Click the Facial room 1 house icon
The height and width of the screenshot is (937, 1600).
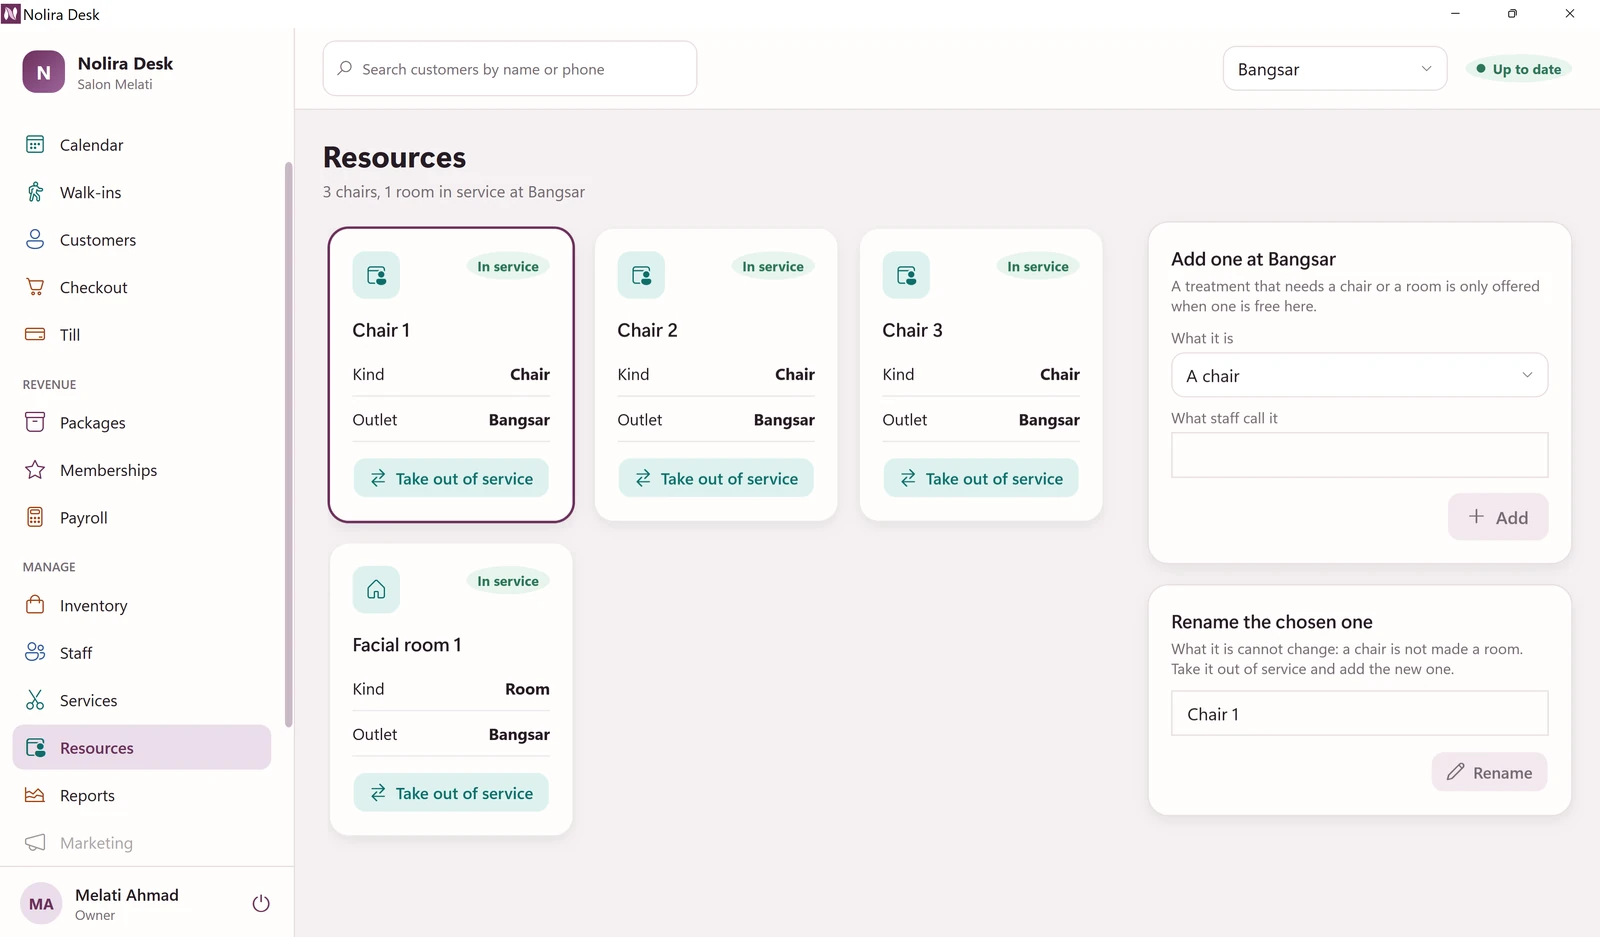pos(376,590)
